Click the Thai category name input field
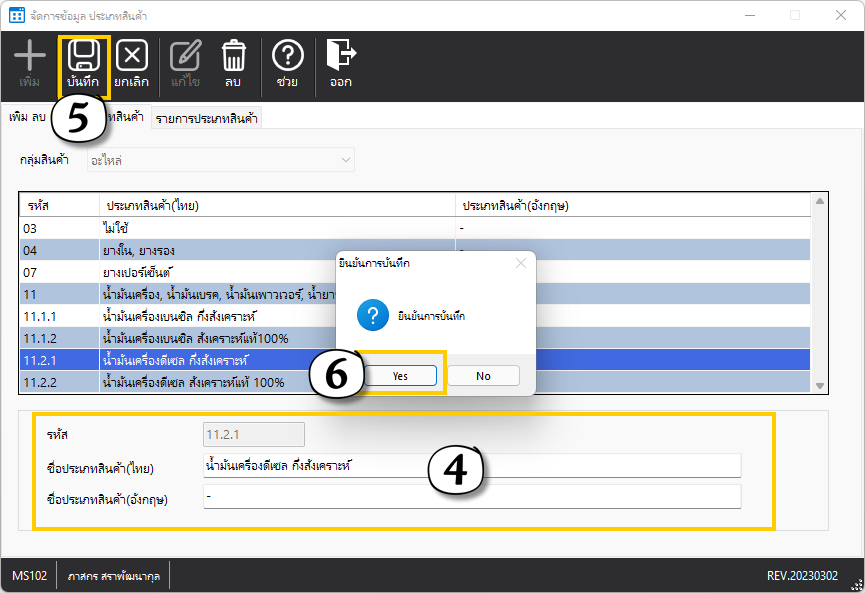Viewport: 865px width, 593px height. pos(472,466)
